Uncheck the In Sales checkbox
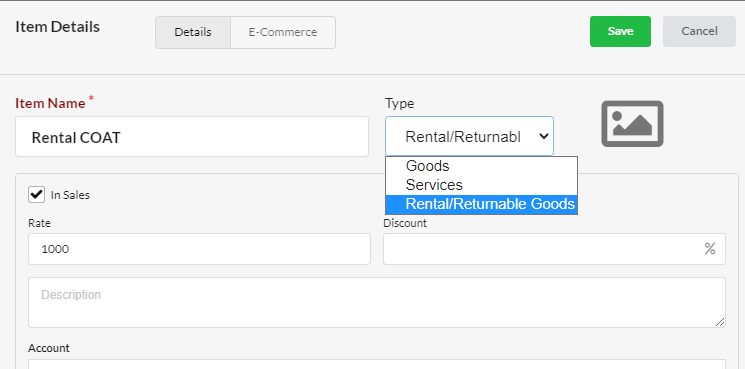This screenshot has height=369, width=745. (36, 195)
